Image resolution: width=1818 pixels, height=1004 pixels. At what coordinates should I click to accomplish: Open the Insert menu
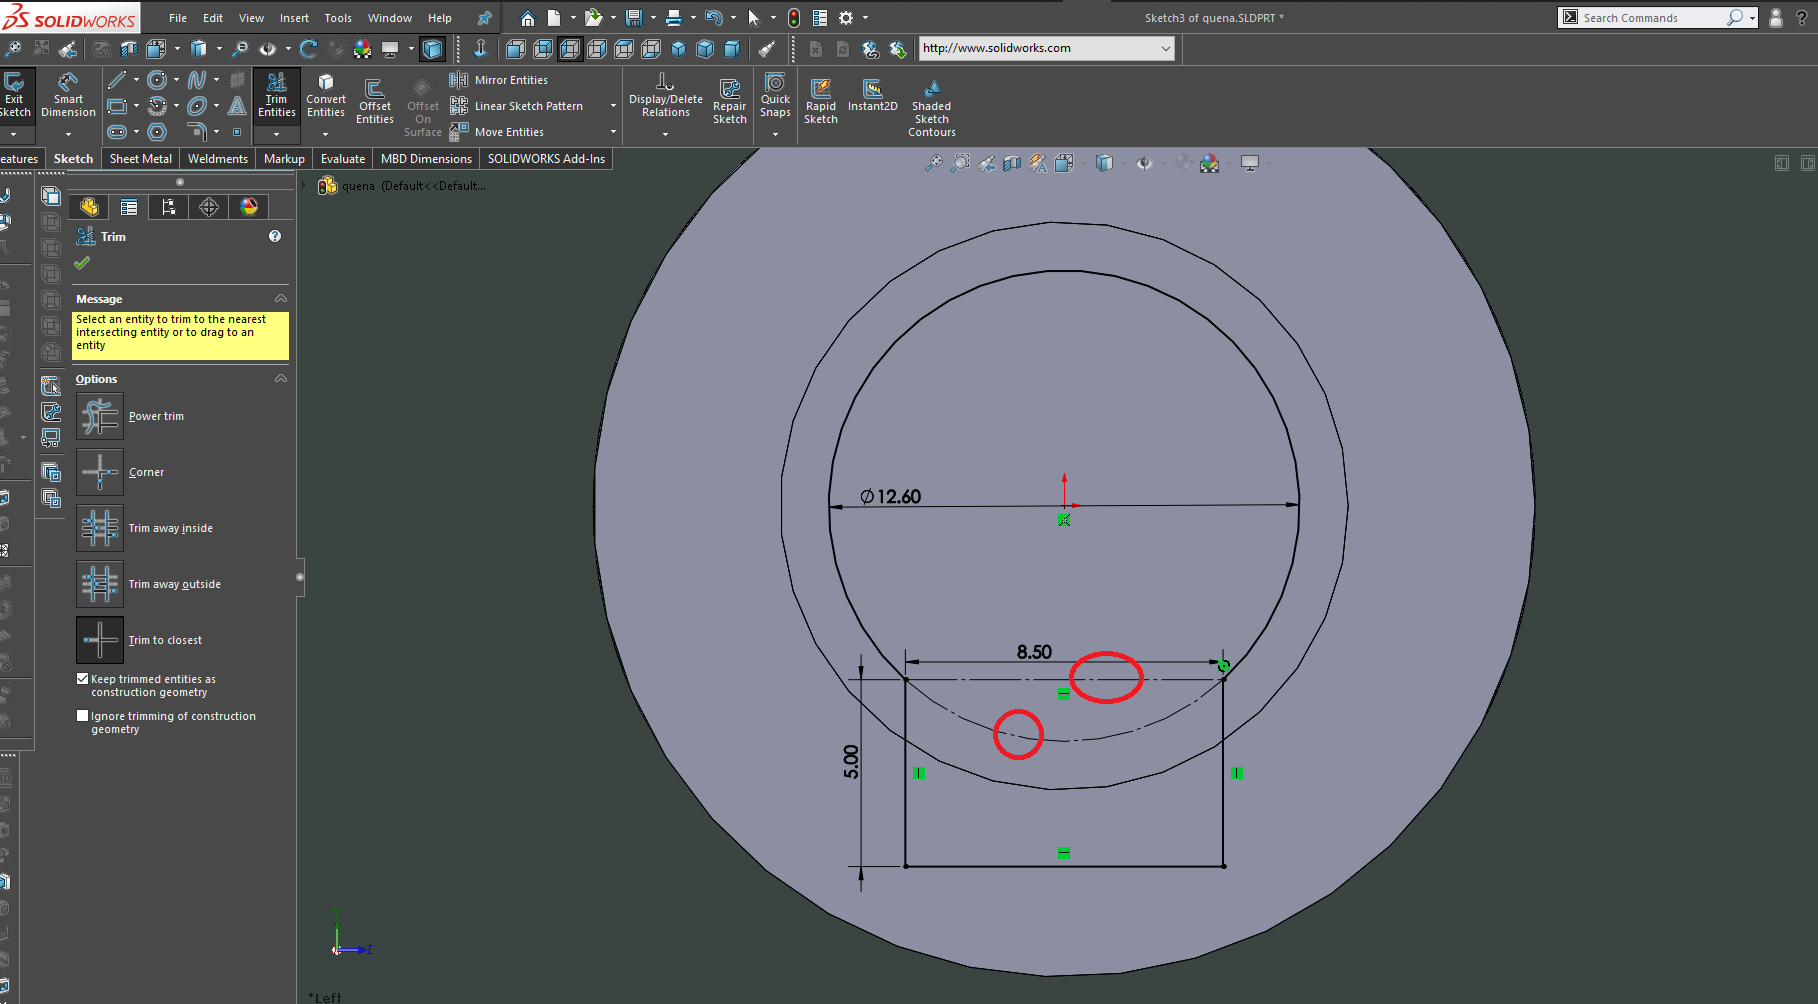(294, 18)
